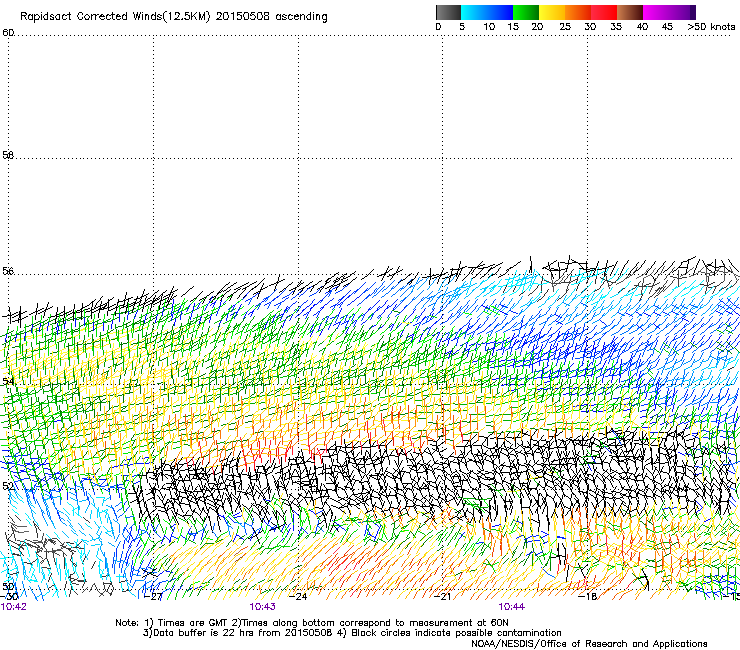The image size is (740, 650).
Task: Click the green 15-20 knots legend swatch
Action: coord(526,12)
